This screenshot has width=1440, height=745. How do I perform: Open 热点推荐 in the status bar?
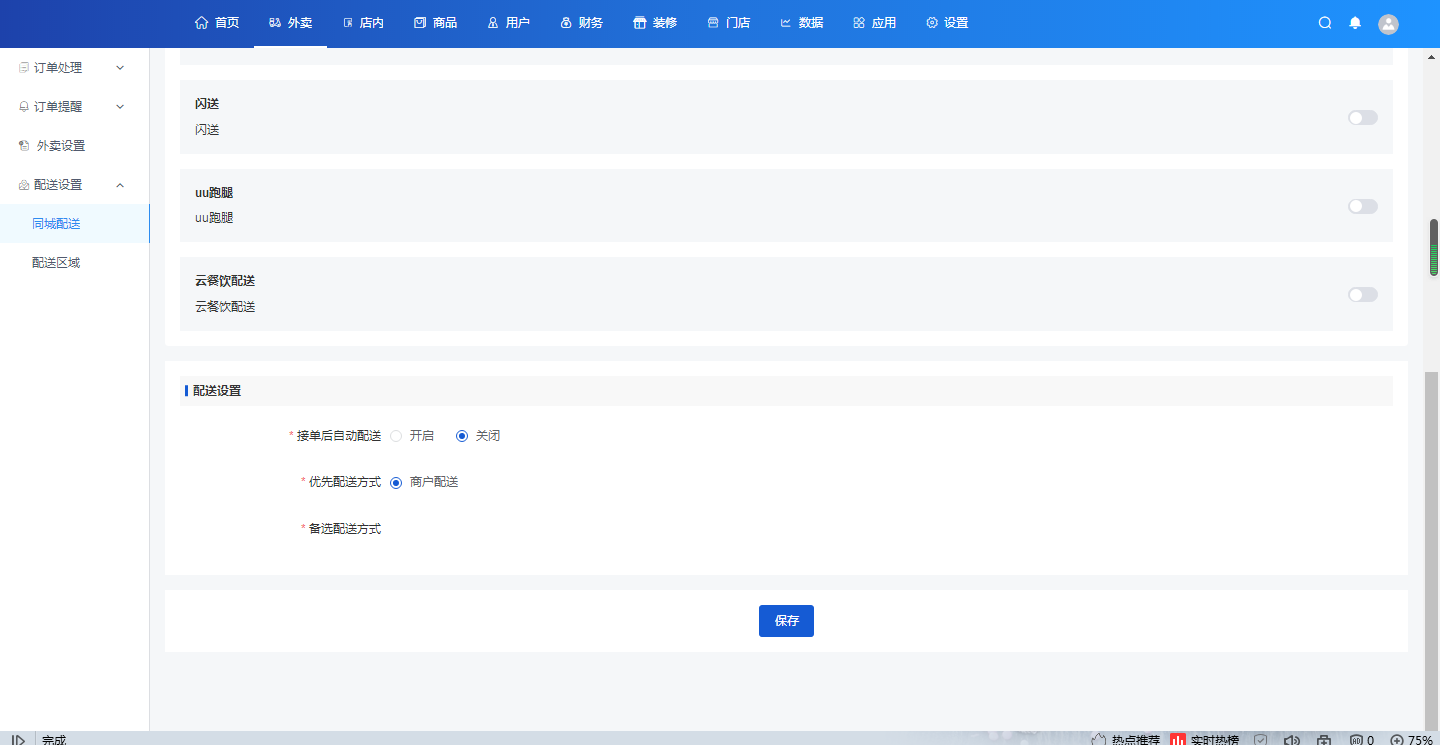pos(1125,740)
